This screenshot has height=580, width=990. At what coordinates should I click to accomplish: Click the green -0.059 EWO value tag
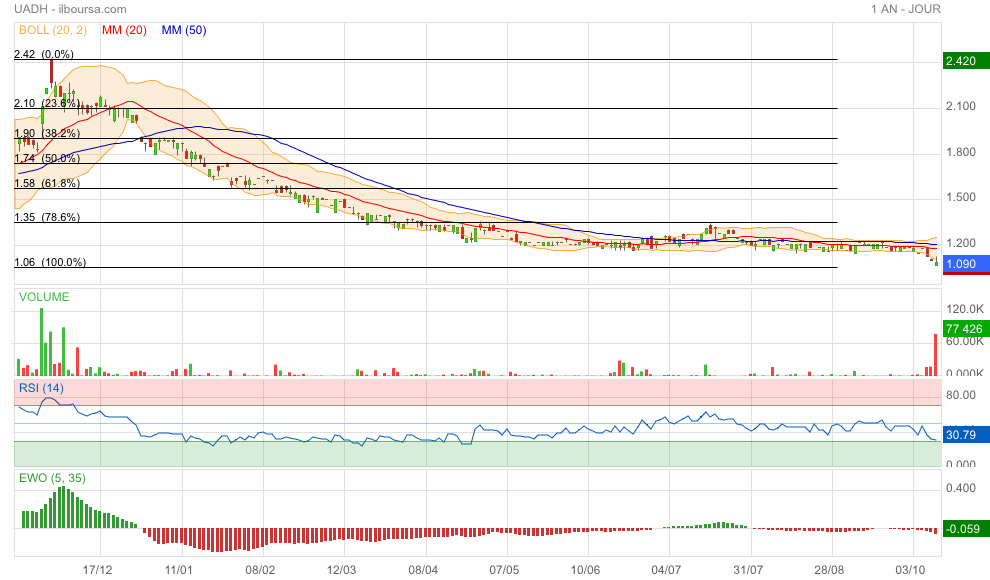tap(965, 529)
